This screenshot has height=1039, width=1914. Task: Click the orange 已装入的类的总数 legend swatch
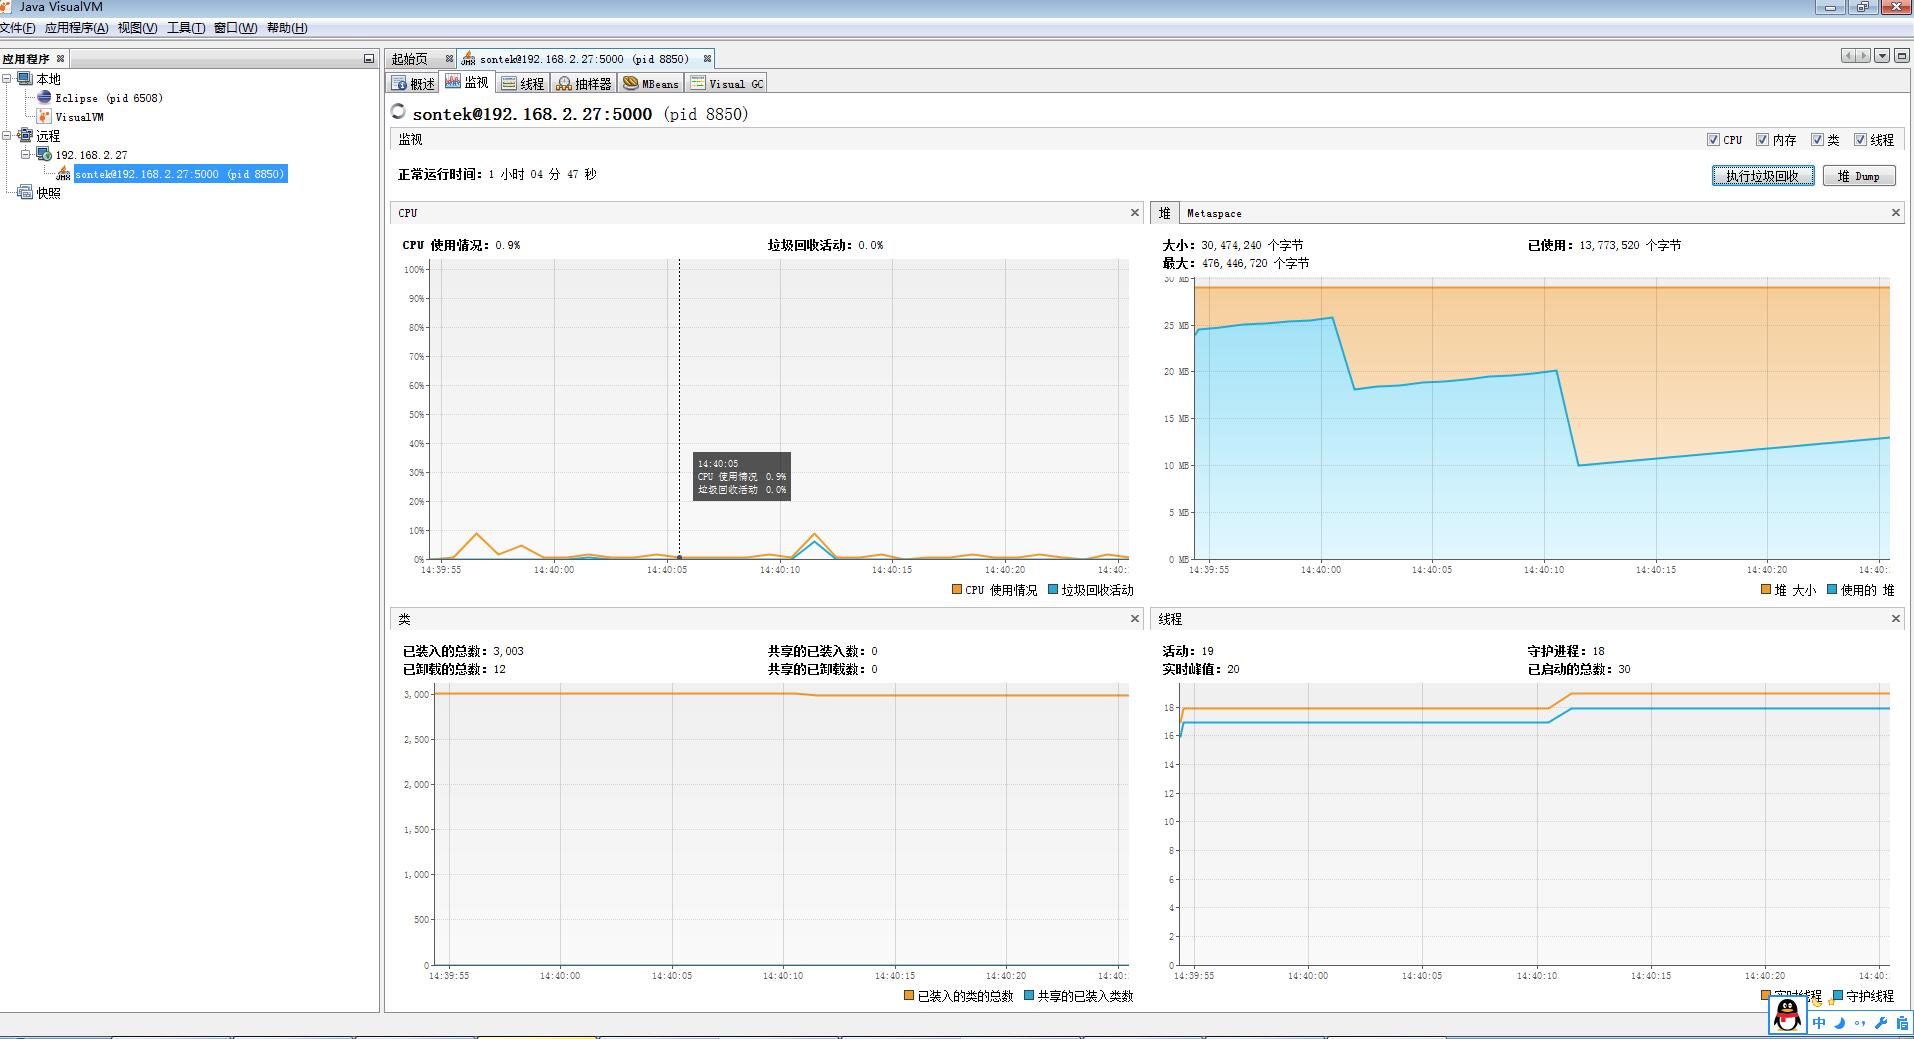click(909, 996)
